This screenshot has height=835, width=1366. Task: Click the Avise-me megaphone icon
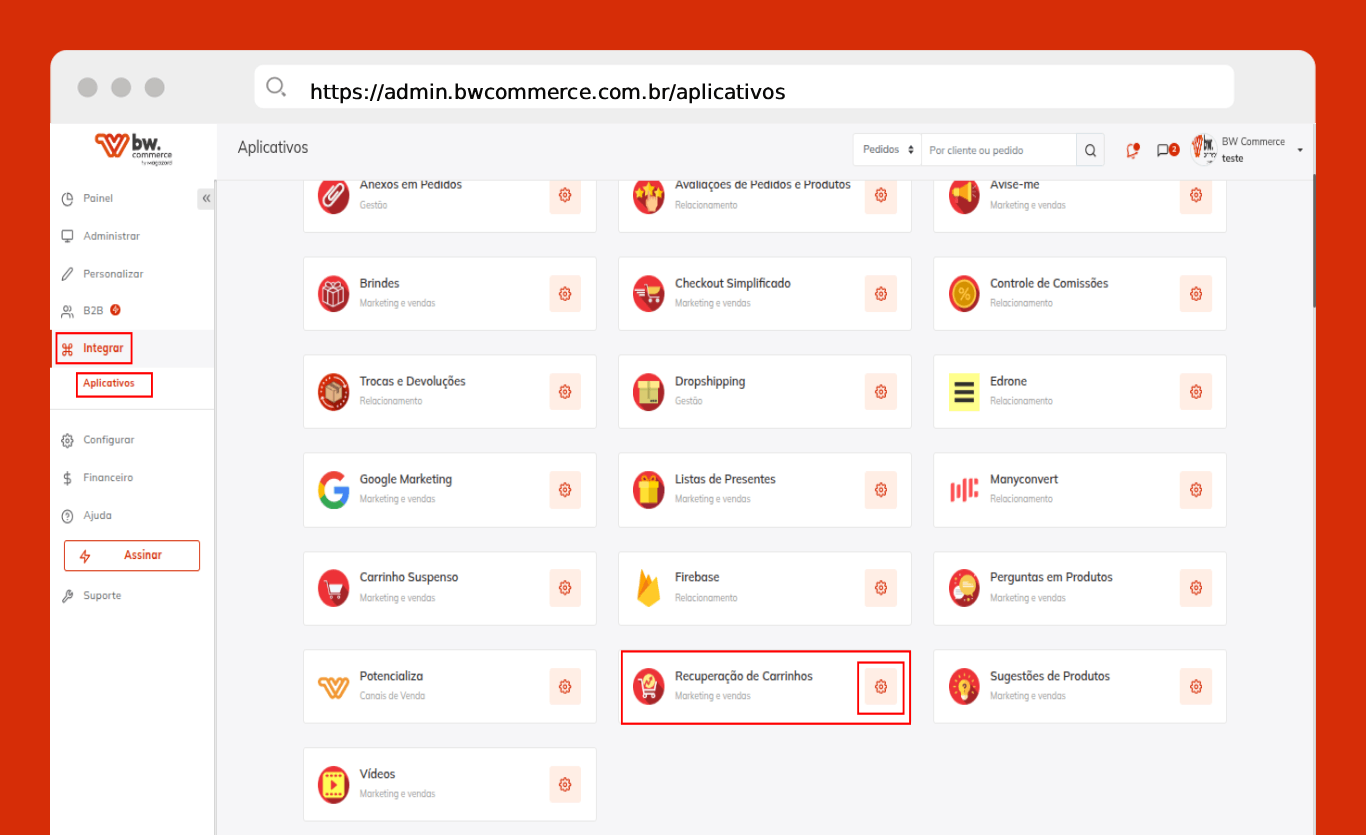pyautogui.click(x=965, y=196)
